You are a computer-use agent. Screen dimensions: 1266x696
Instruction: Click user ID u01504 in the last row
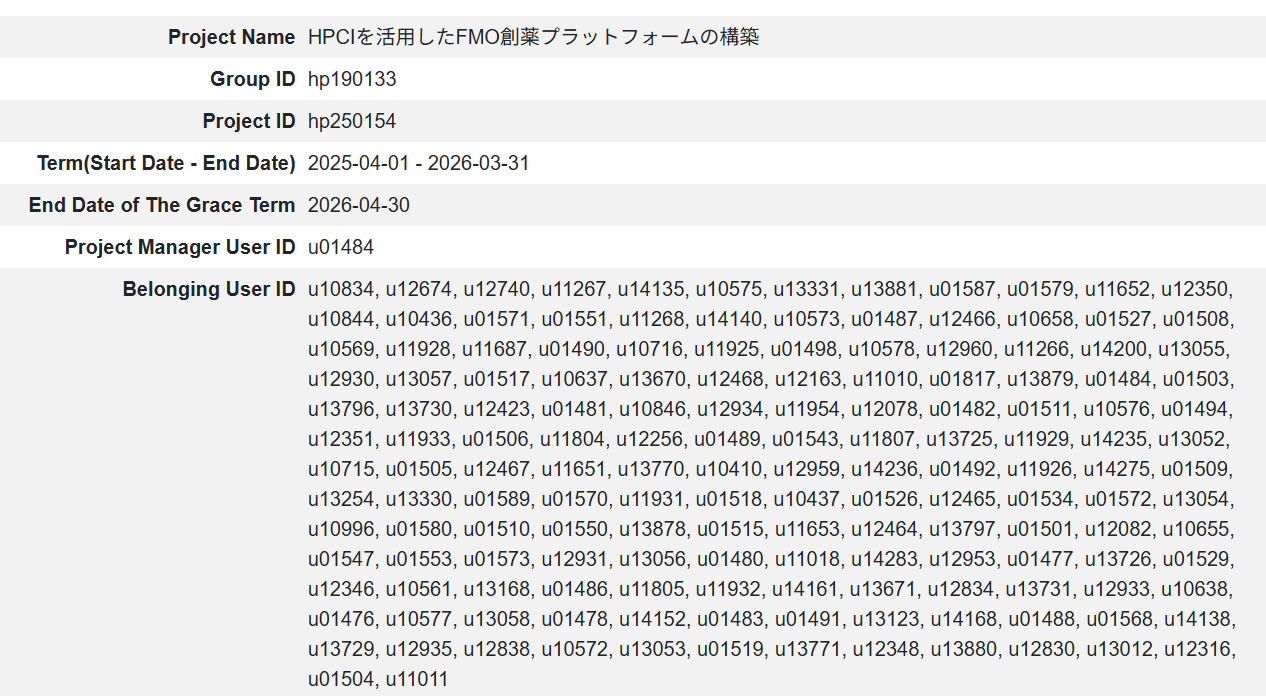(339, 680)
